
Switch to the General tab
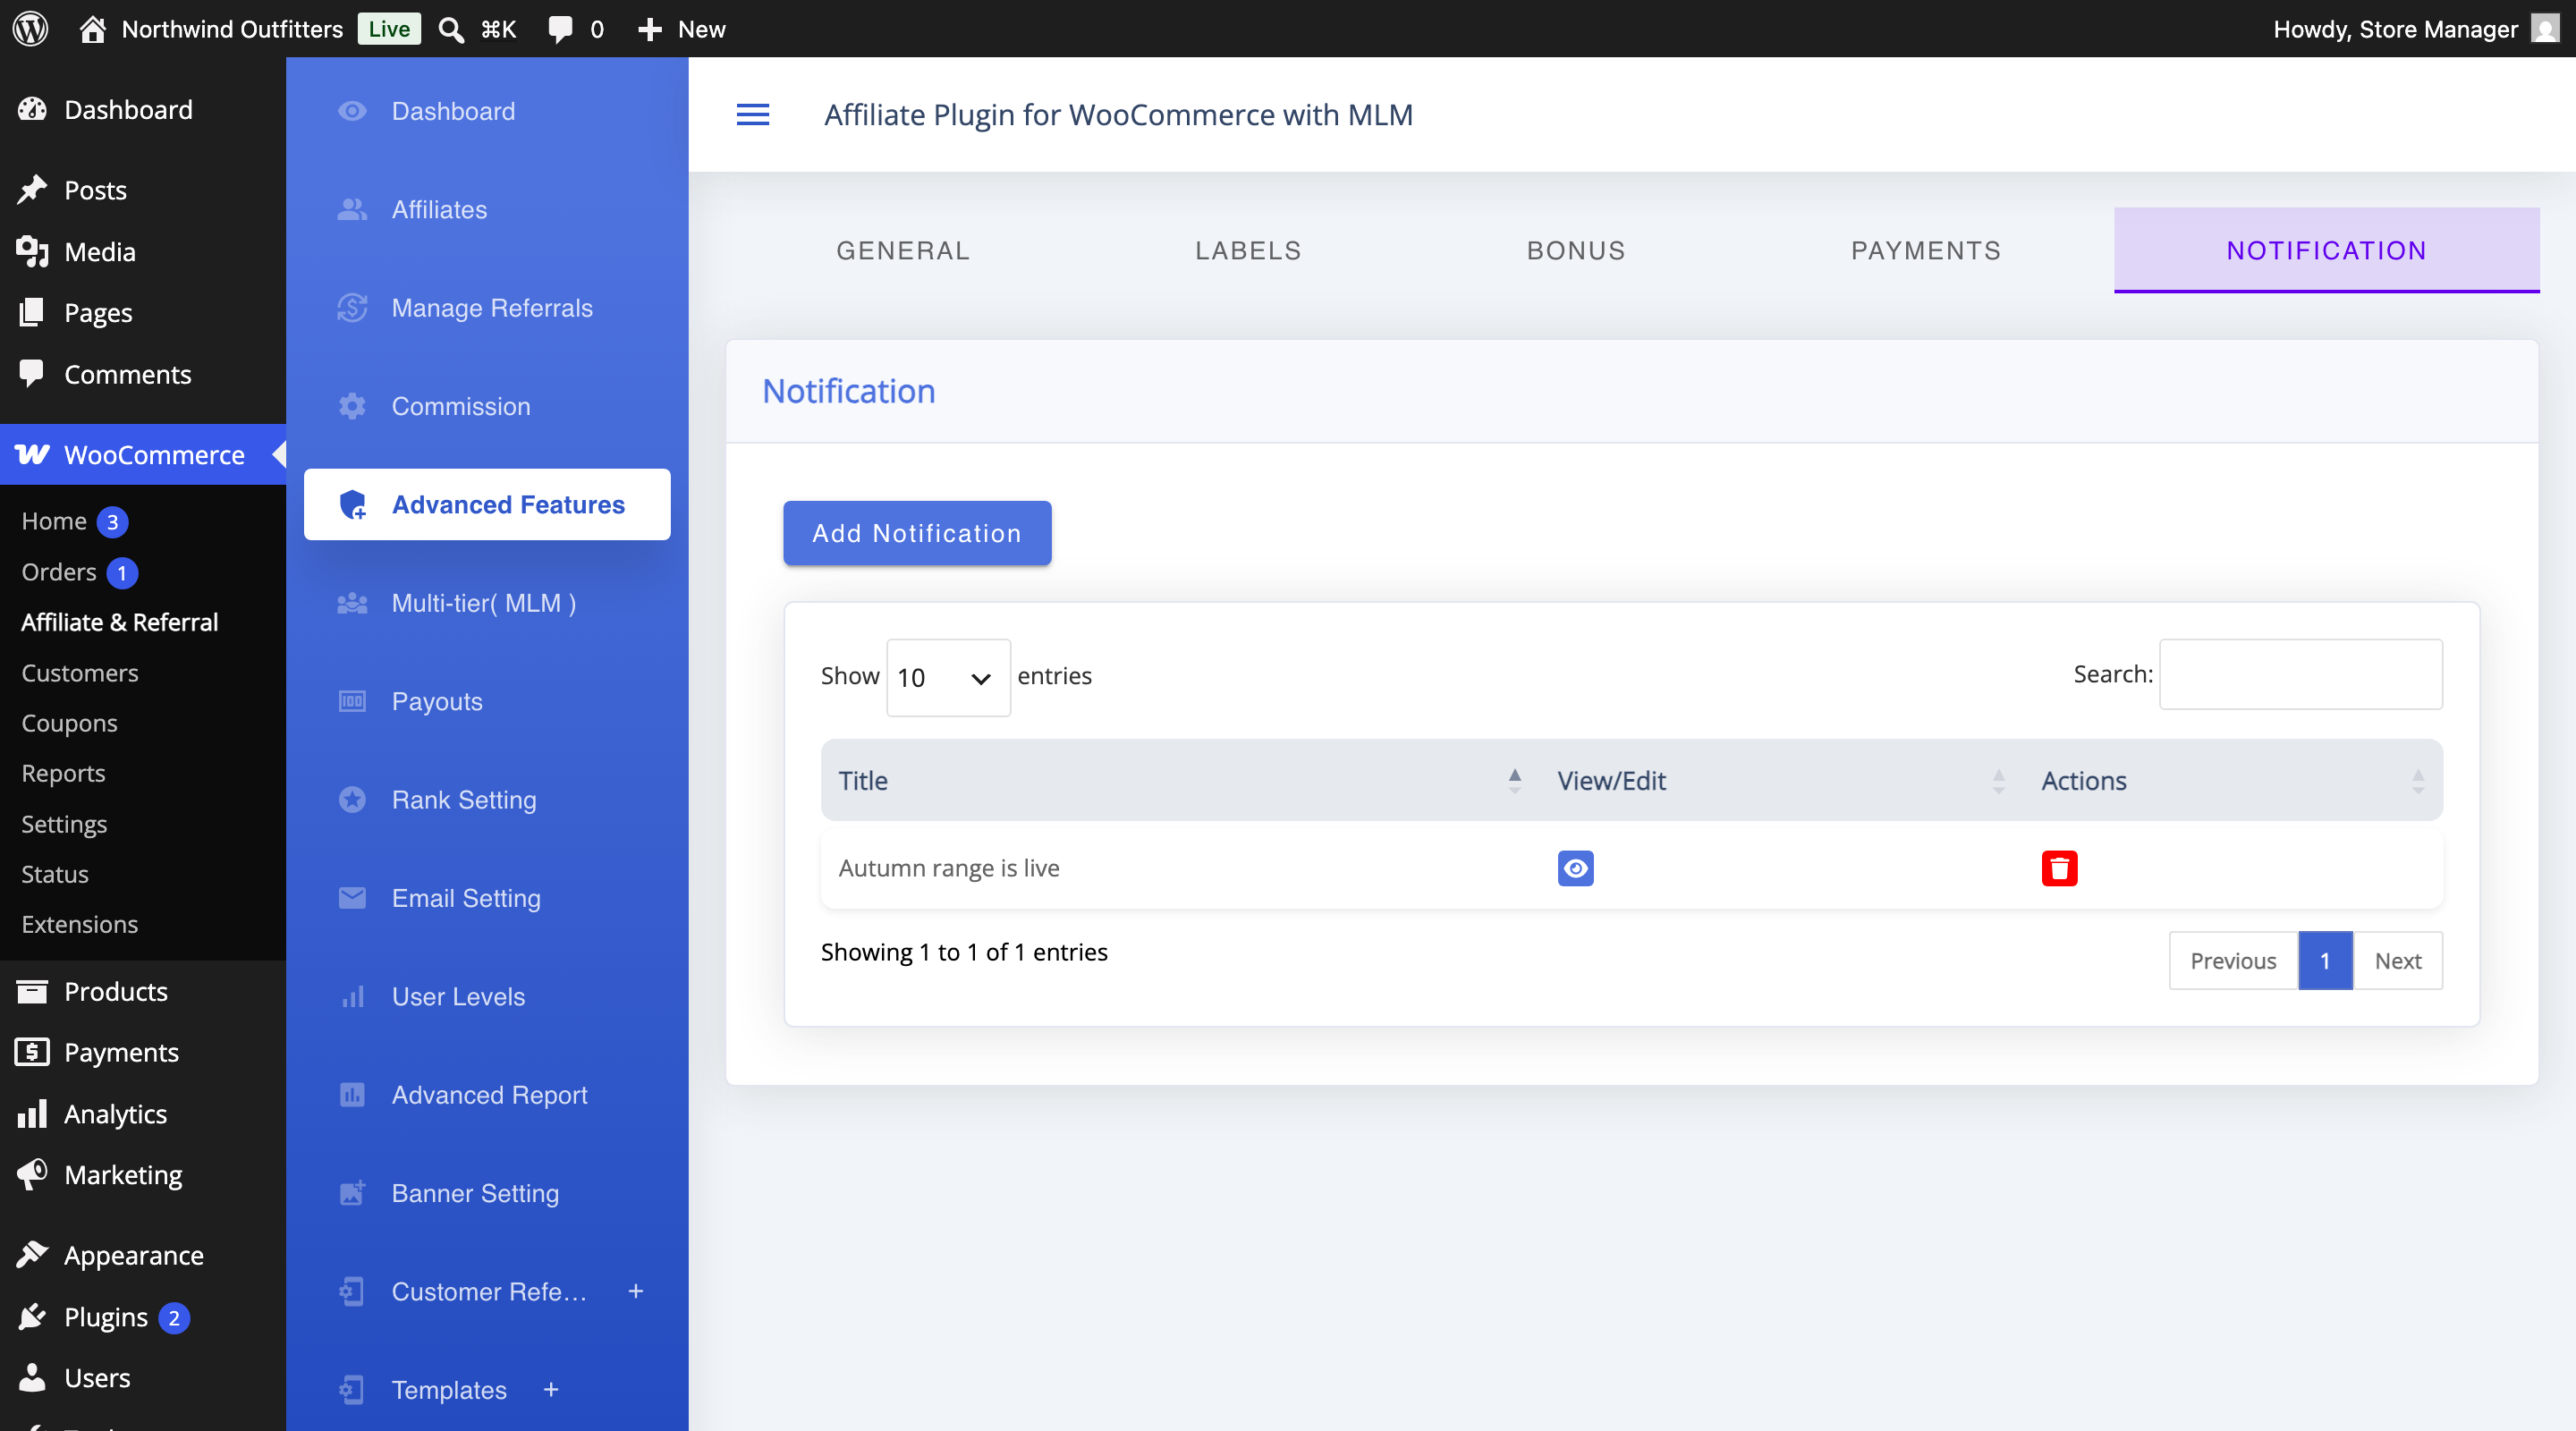pos(903,250)
